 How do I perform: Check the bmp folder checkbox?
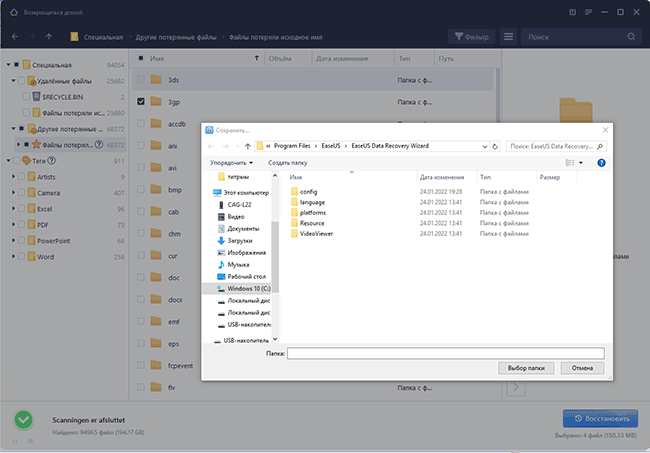click(141, 189)
